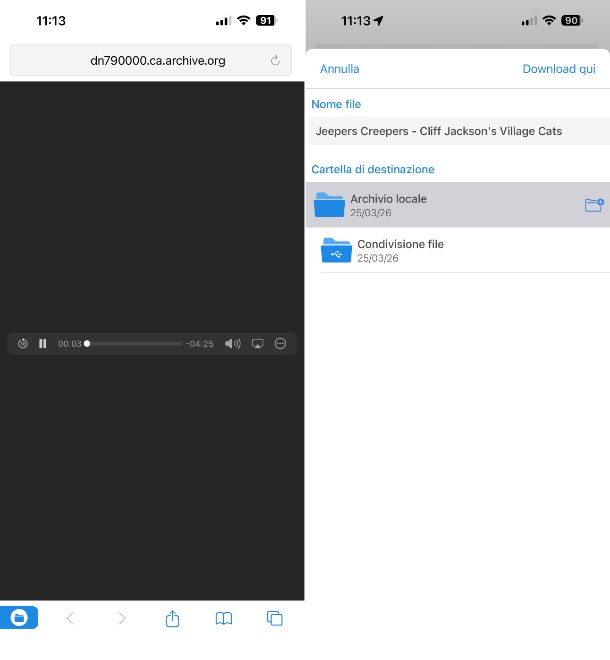Open the file manager folder icon
The image size is (610, 660).
pyautogui.click(x=19, y=618)
